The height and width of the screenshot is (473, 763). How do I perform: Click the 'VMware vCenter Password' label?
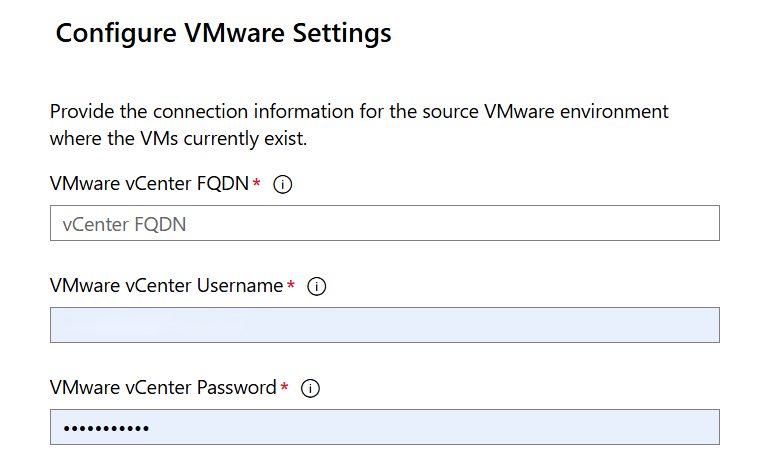coord(163,388)
